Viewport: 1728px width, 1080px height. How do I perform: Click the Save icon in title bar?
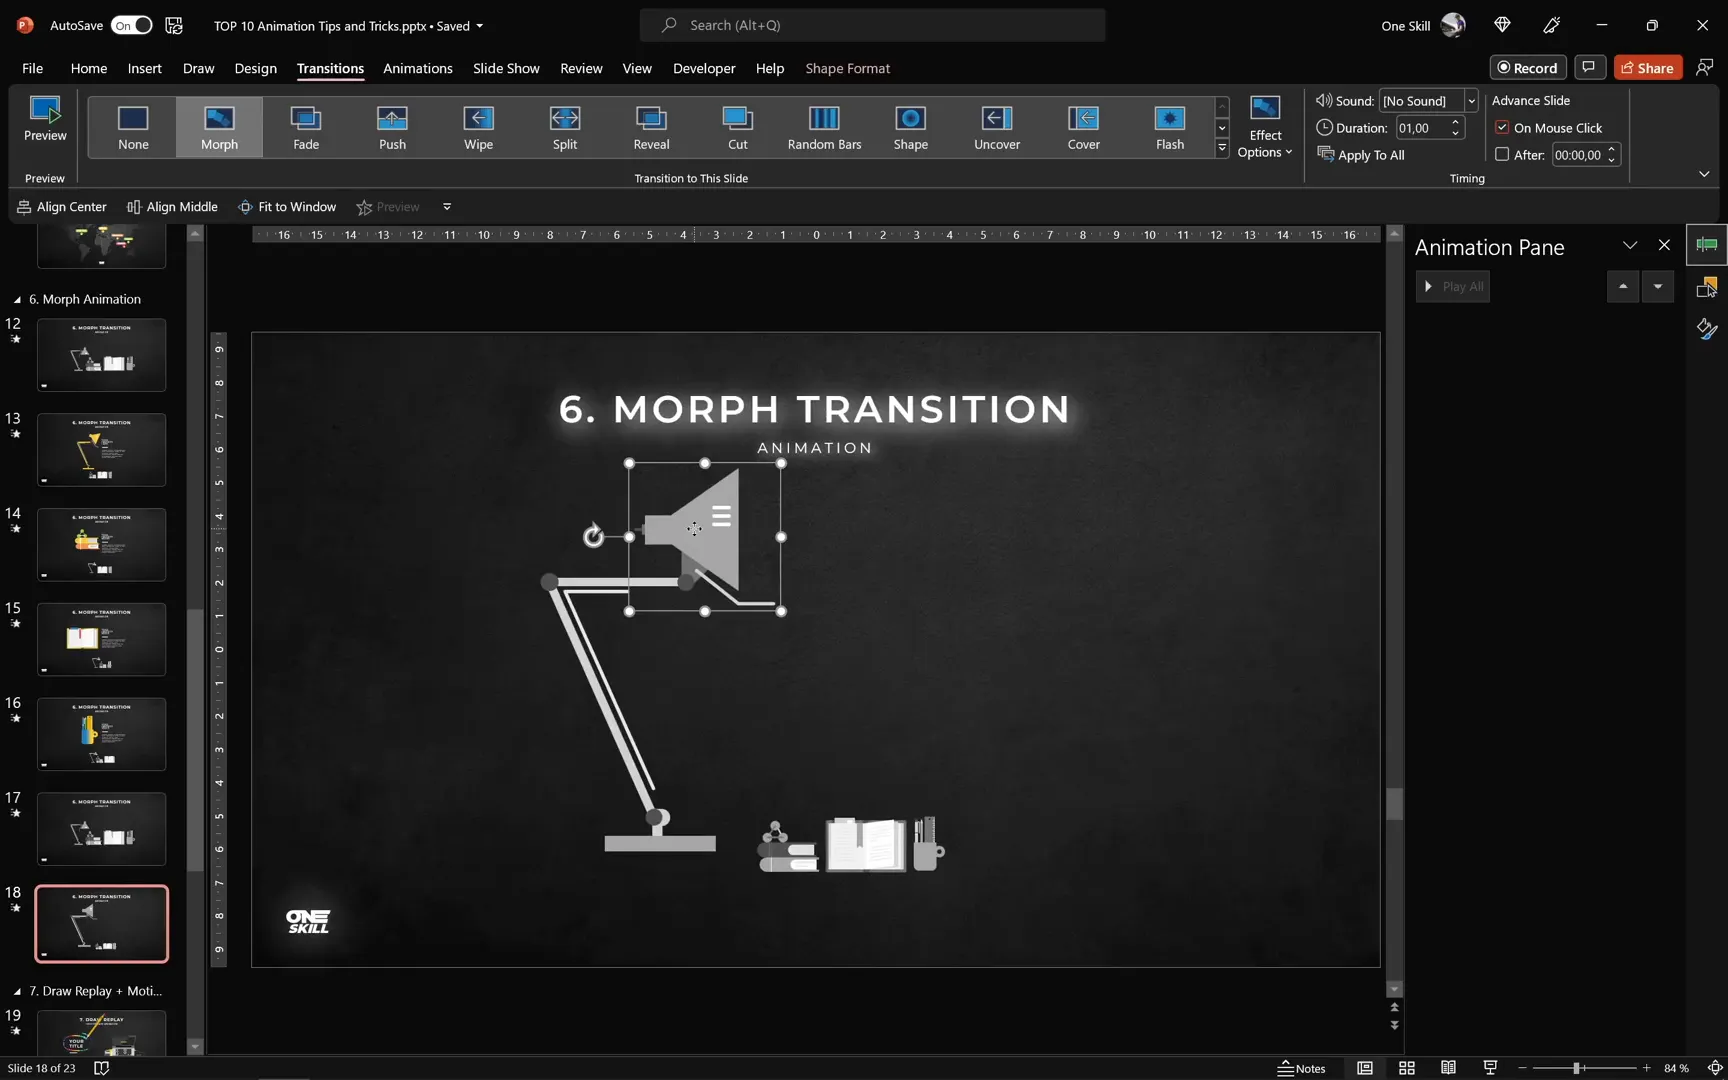point(174,25)
